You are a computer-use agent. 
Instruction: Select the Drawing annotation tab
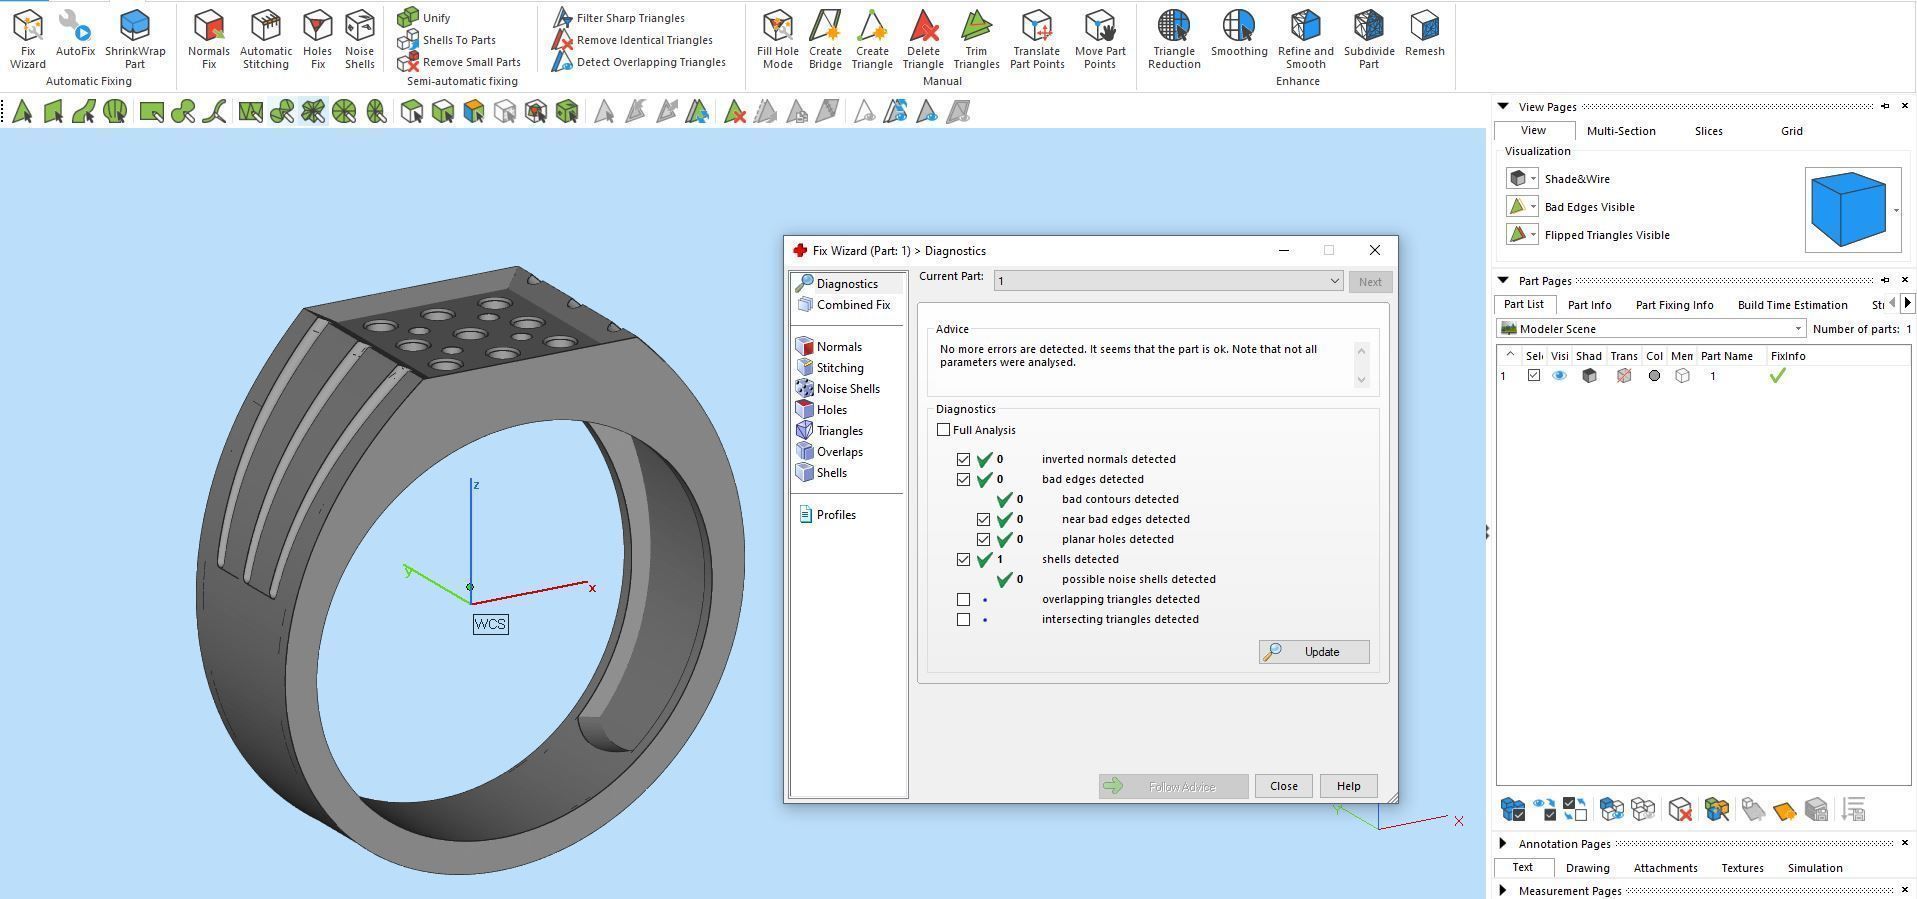(x=1588, y=868)
